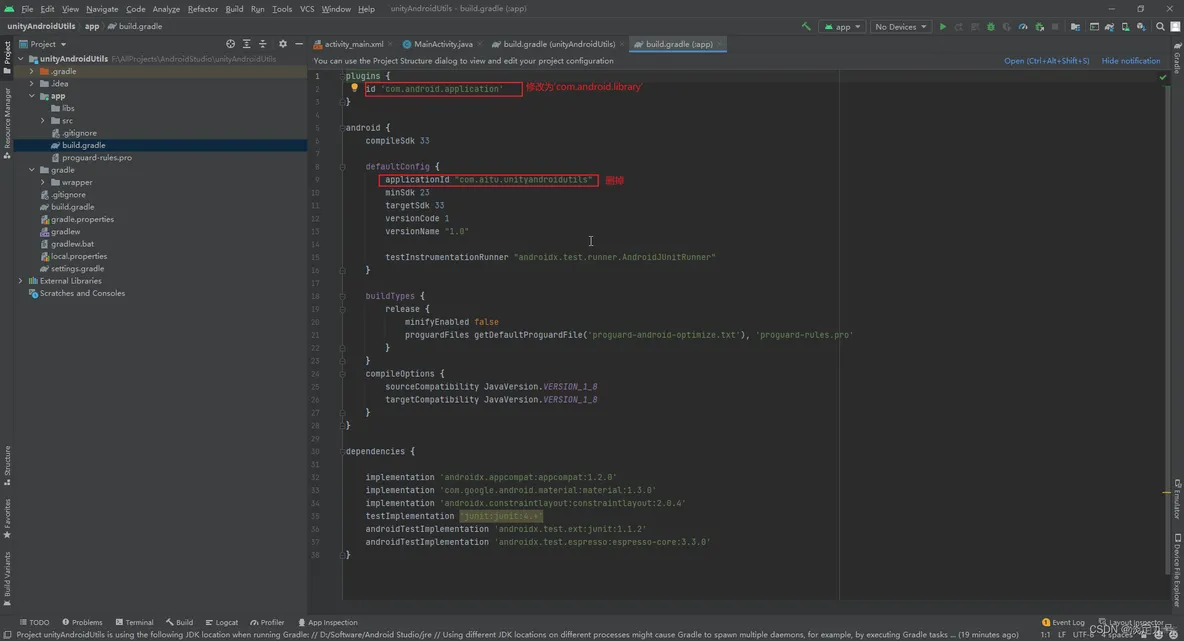This screenshot has width=1184, height=641.
Task: Click Expand All icon in Project panel
Action: [x=246, y=44]
